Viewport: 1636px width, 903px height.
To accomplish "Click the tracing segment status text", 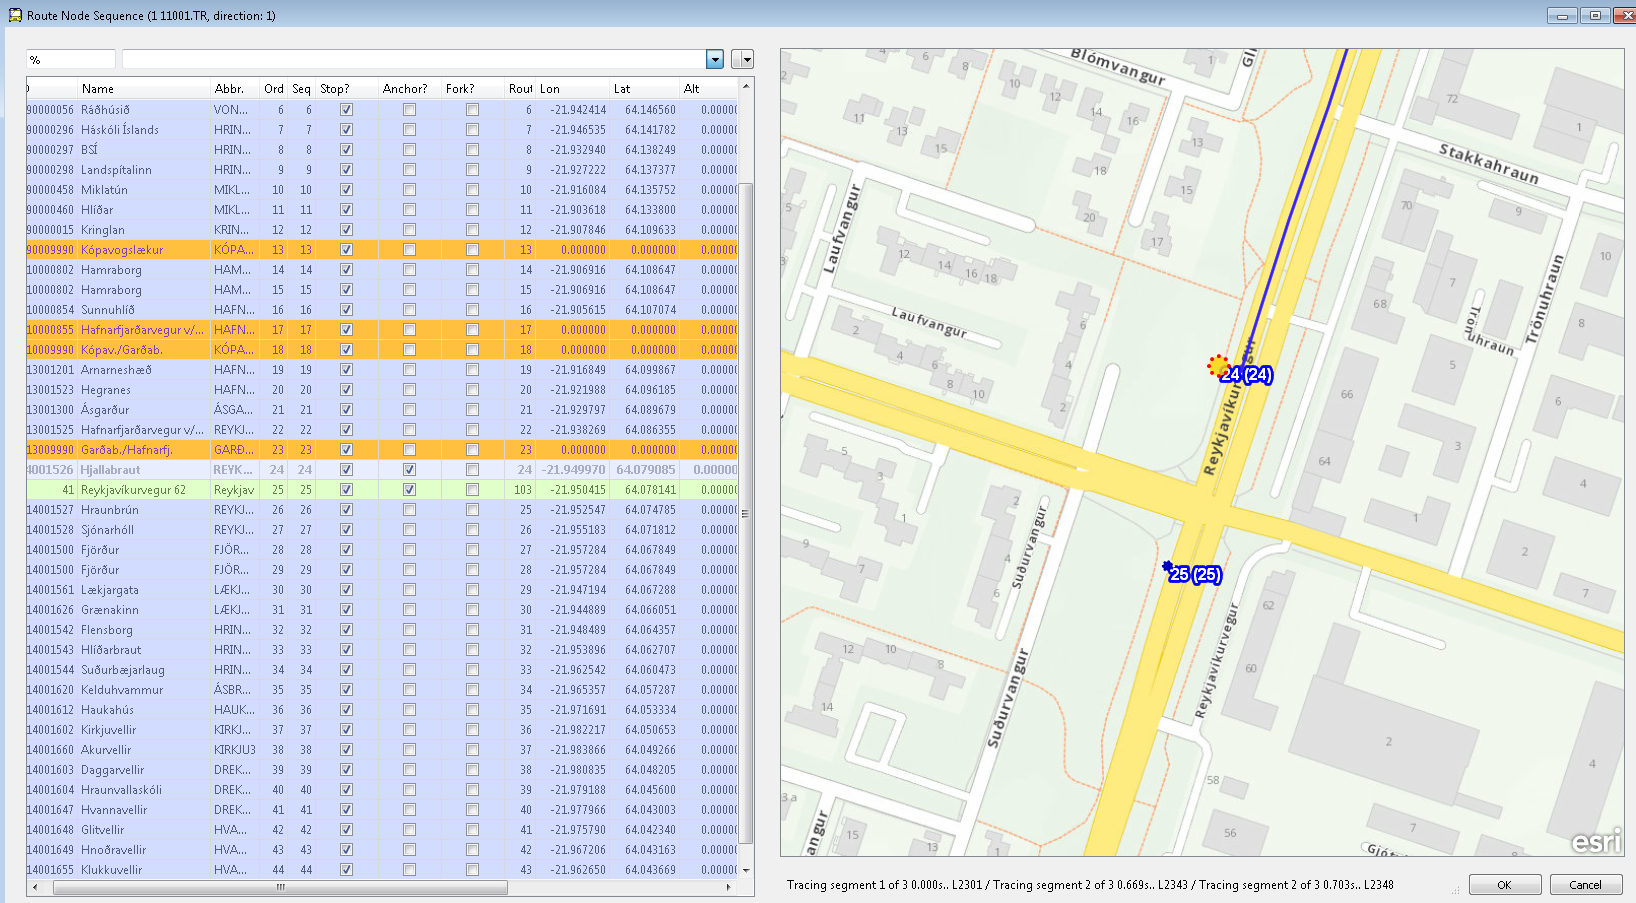I will (1090, 885).
